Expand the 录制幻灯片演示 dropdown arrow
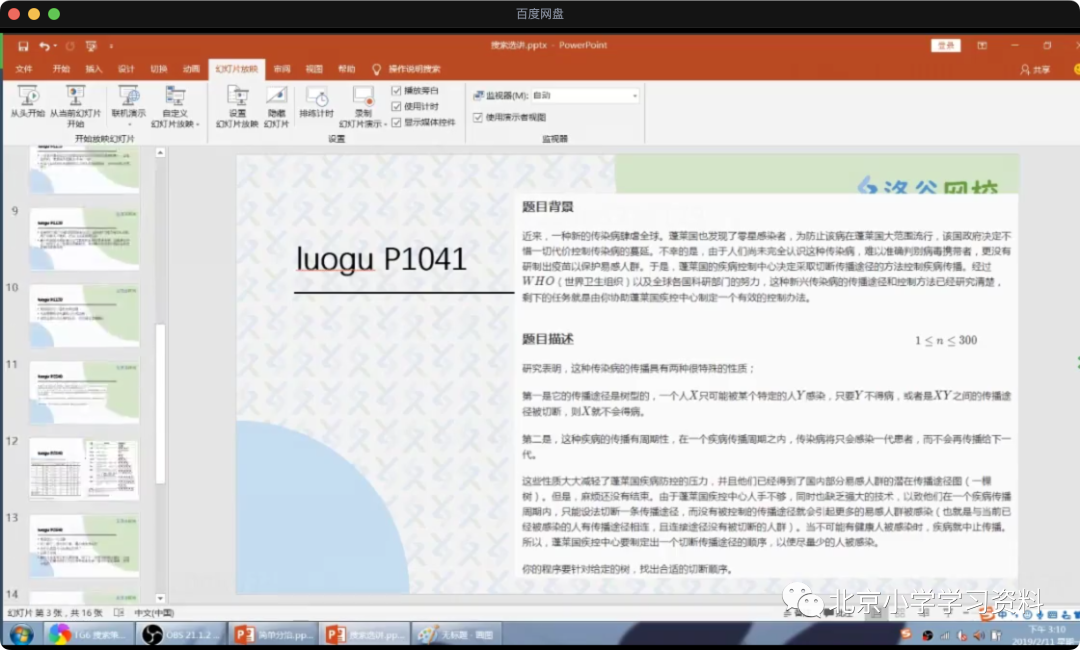 (x=385, y=125)
